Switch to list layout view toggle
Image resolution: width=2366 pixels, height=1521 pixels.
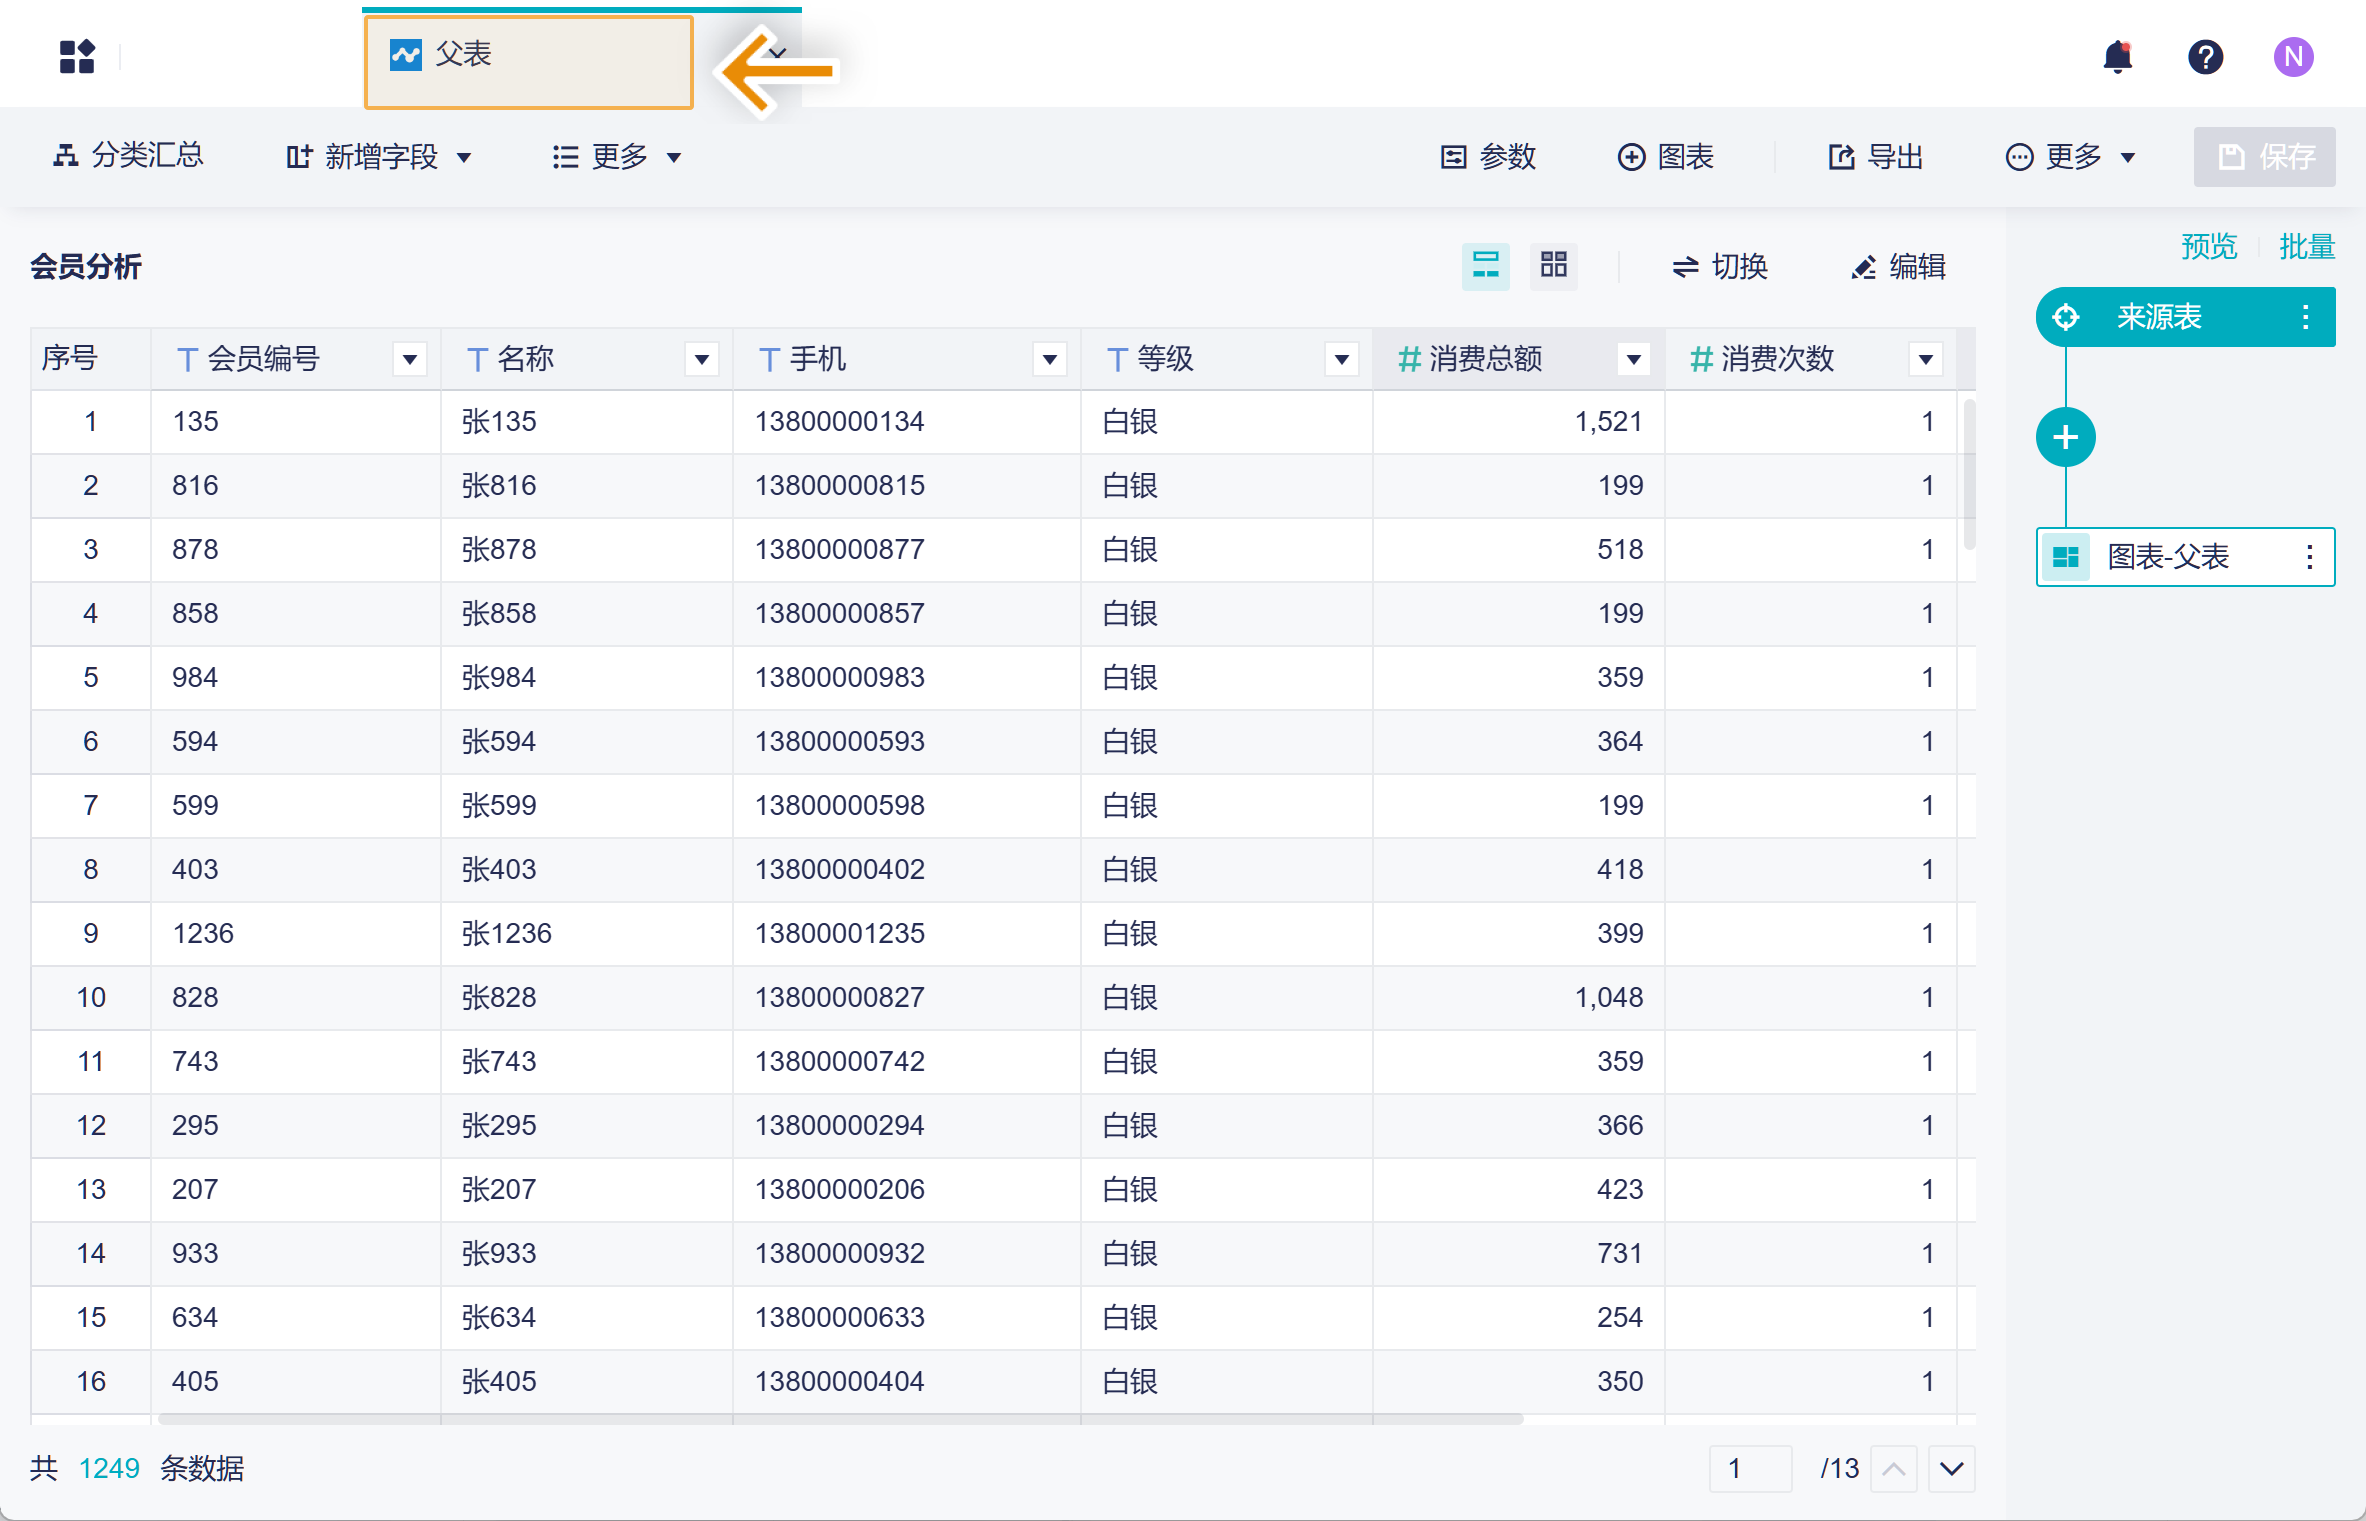(x=1485, y=266)
